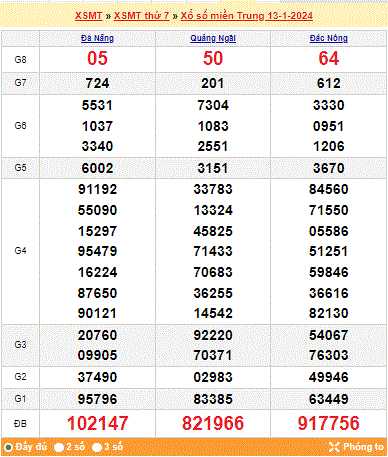Click the G7 number 201
Viewport: 388px width, 457px height.
[x=213, y=83]
